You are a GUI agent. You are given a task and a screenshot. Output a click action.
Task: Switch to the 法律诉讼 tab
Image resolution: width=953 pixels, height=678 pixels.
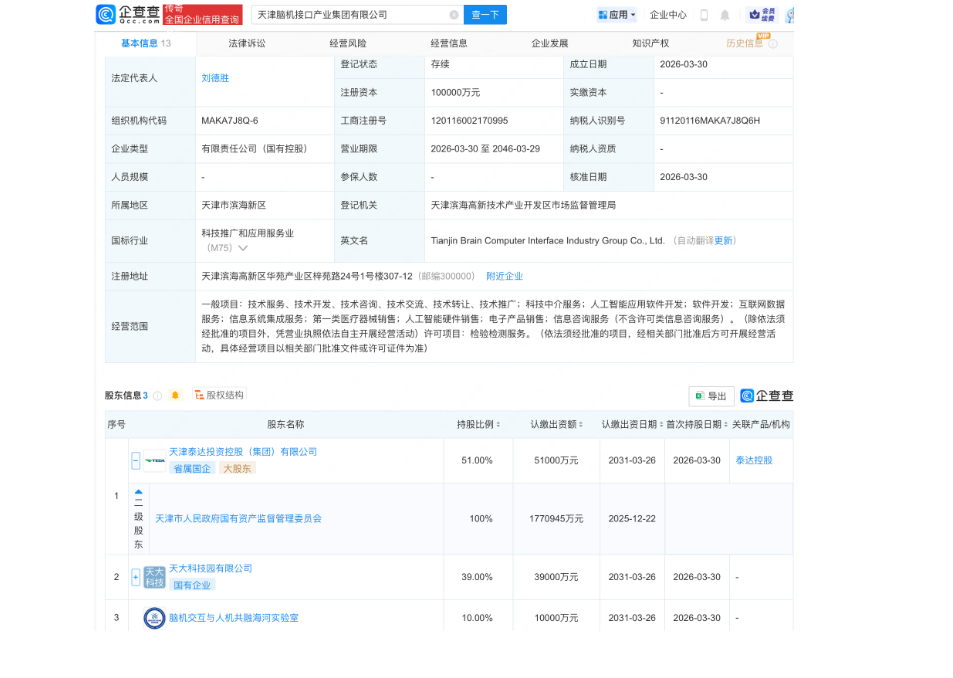point(247,43)
